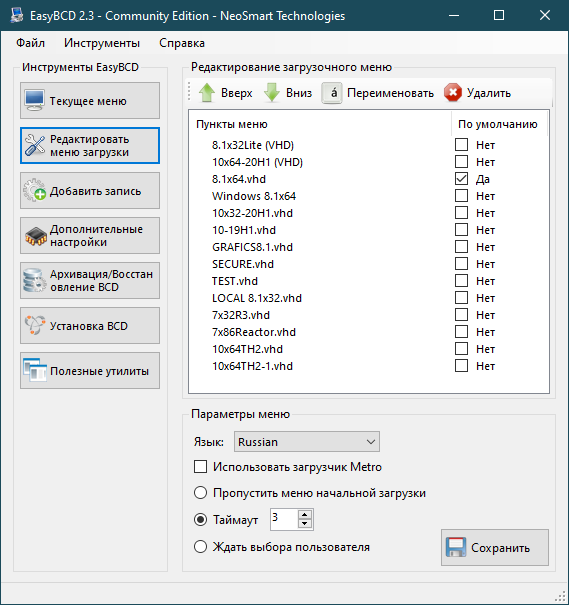Click the green Вниз down arrow icon

click(x=272, y=93)
